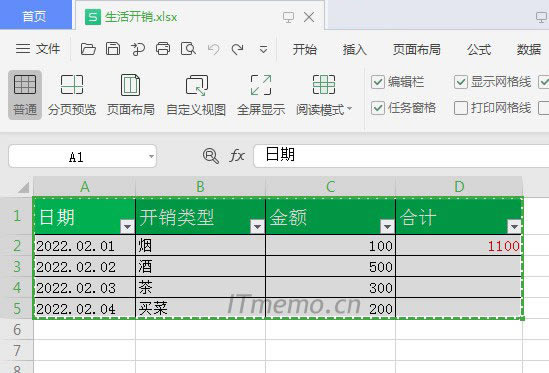Click the print icon in the toolbar
549x373 pixels.
pos(163,49)
